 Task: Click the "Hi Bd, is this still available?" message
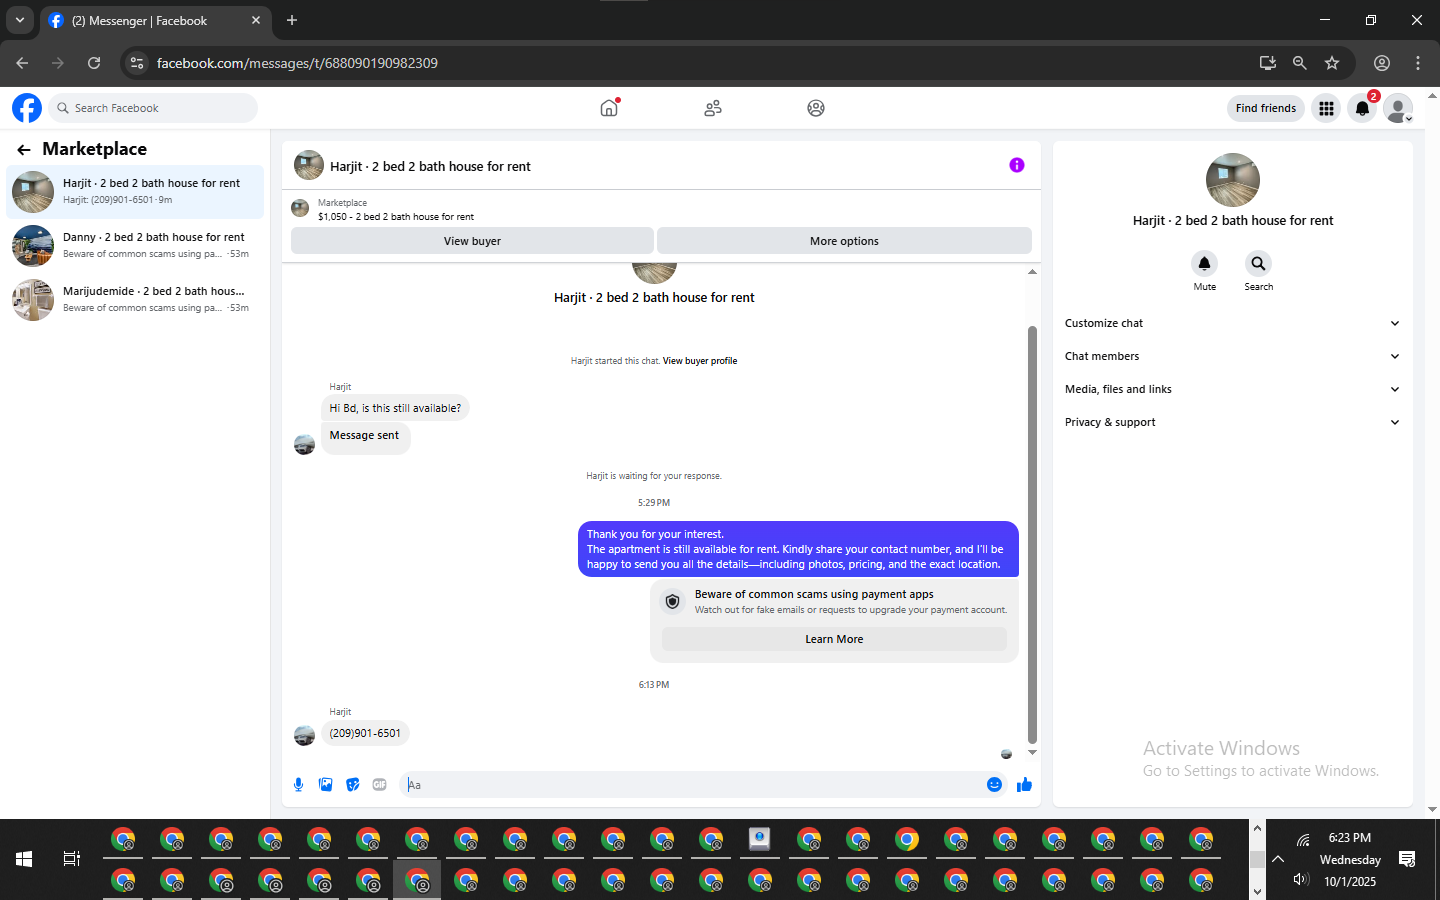395,408
